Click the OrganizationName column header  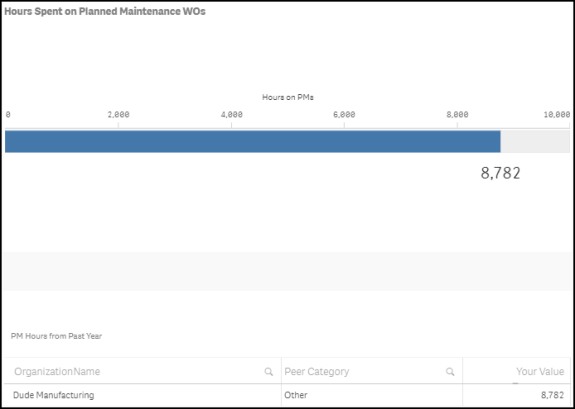coord(57,372)
